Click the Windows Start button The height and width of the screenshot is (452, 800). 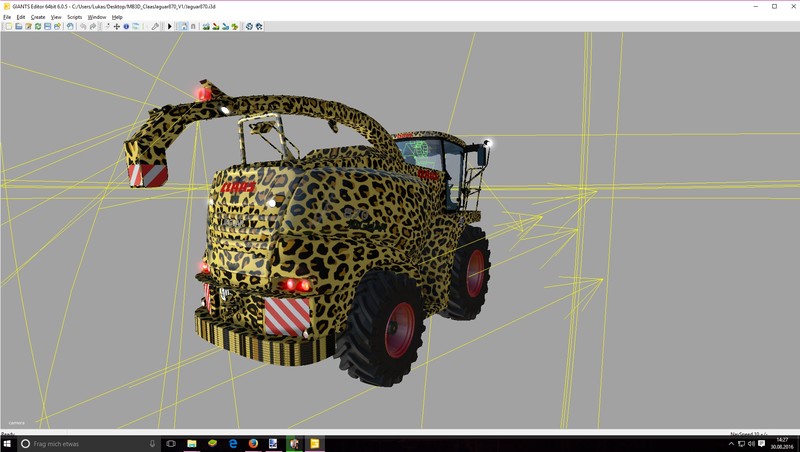click(9, 443)
